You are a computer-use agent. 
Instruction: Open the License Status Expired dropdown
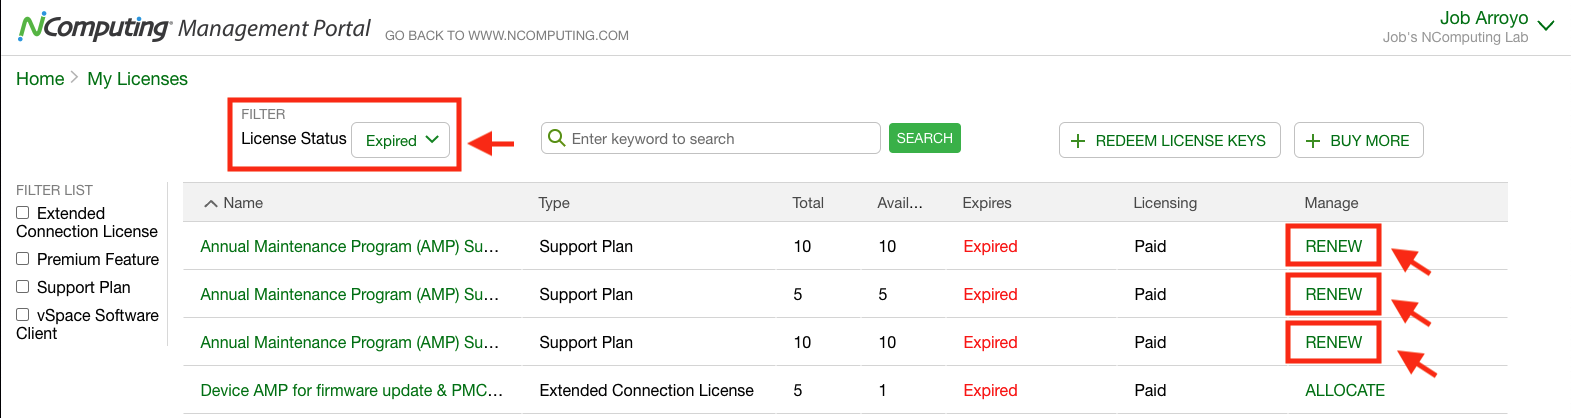tap(400, 140)
